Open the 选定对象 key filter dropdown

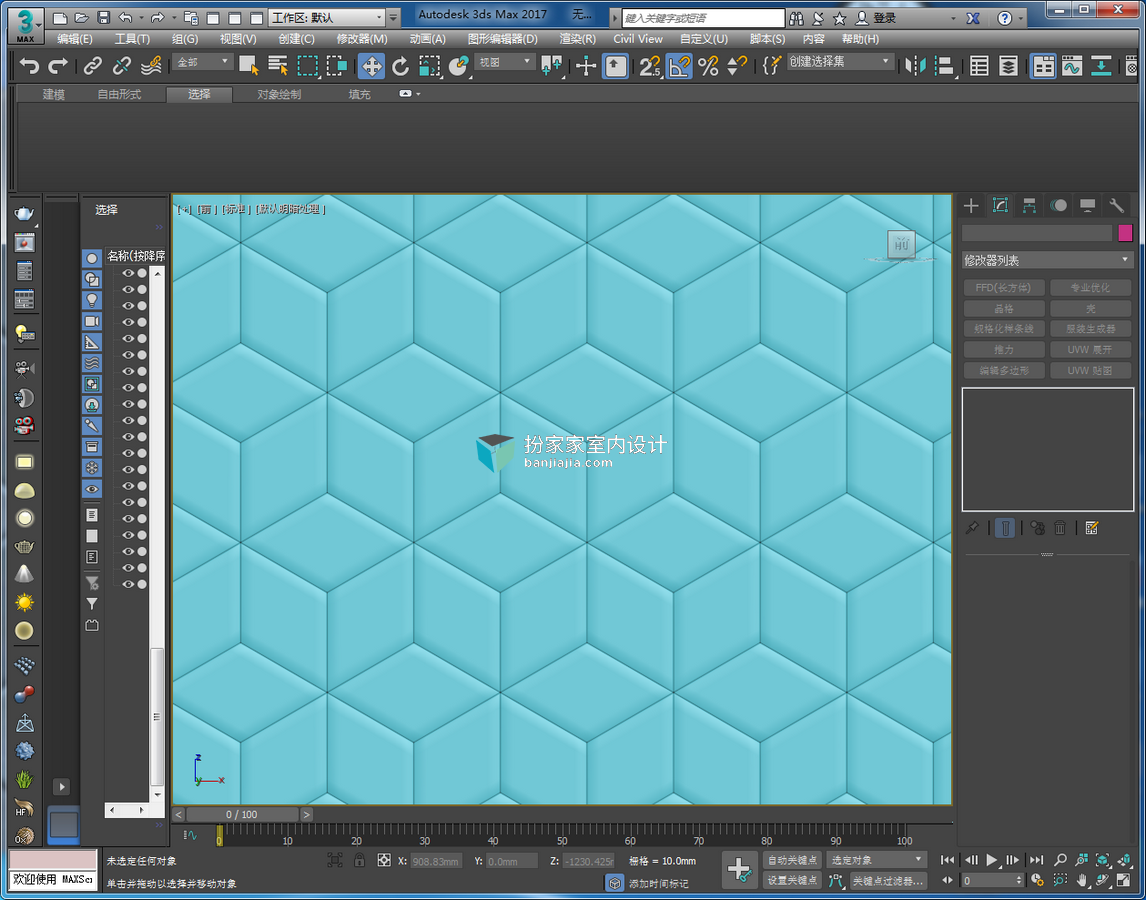point(876,861)
